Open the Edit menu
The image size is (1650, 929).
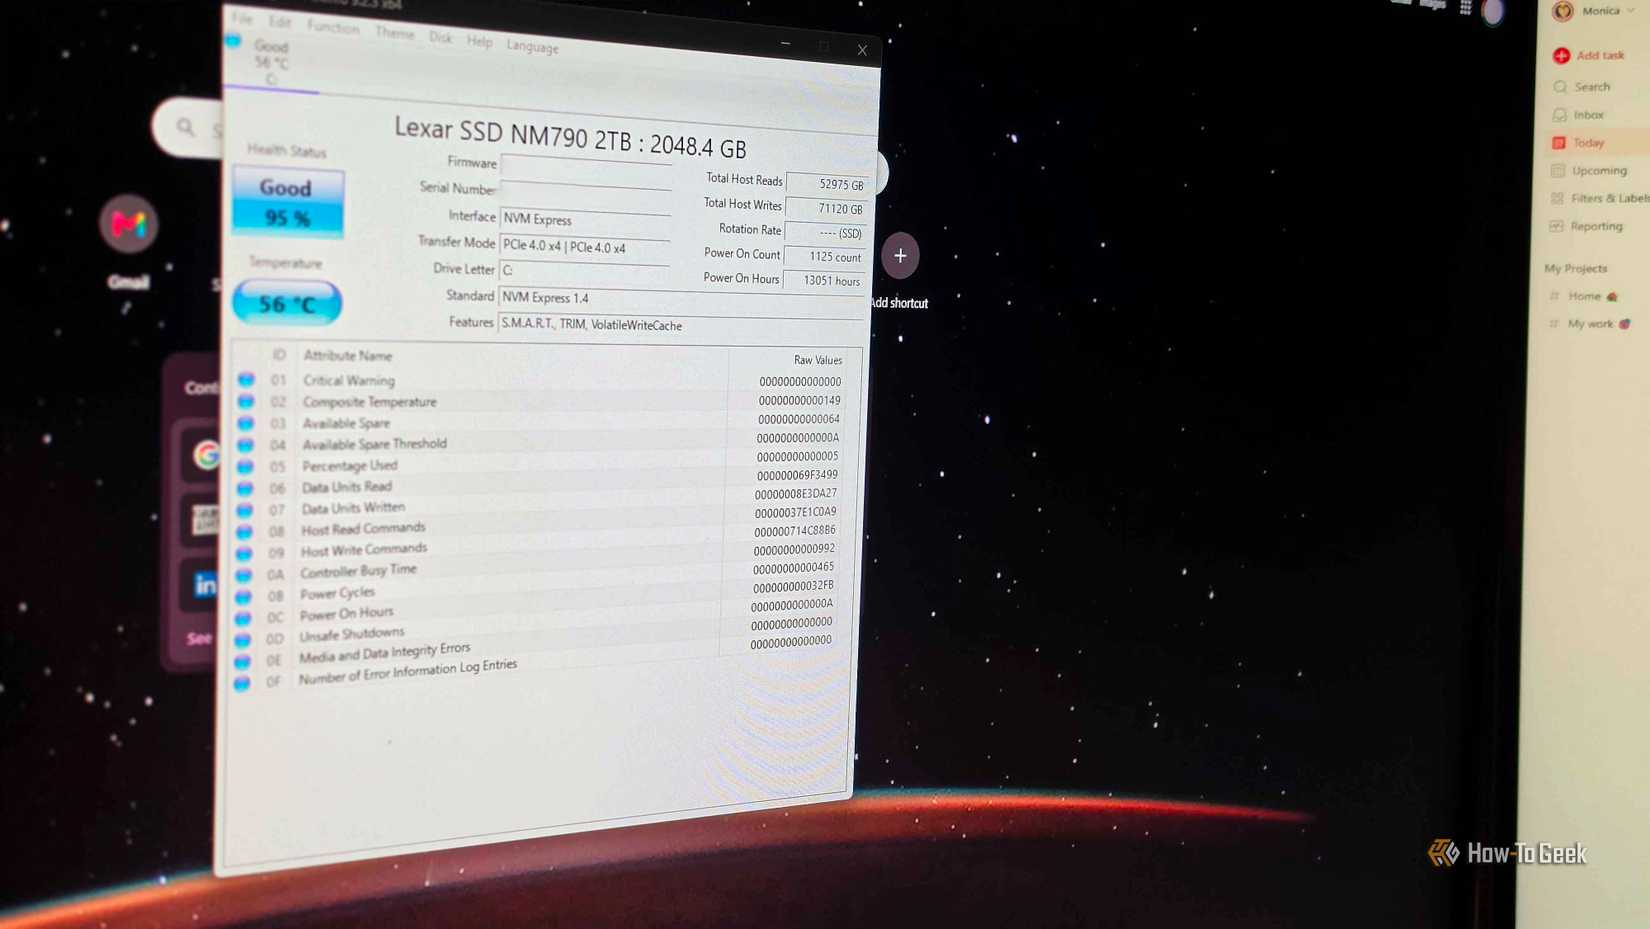pos(280,22)
